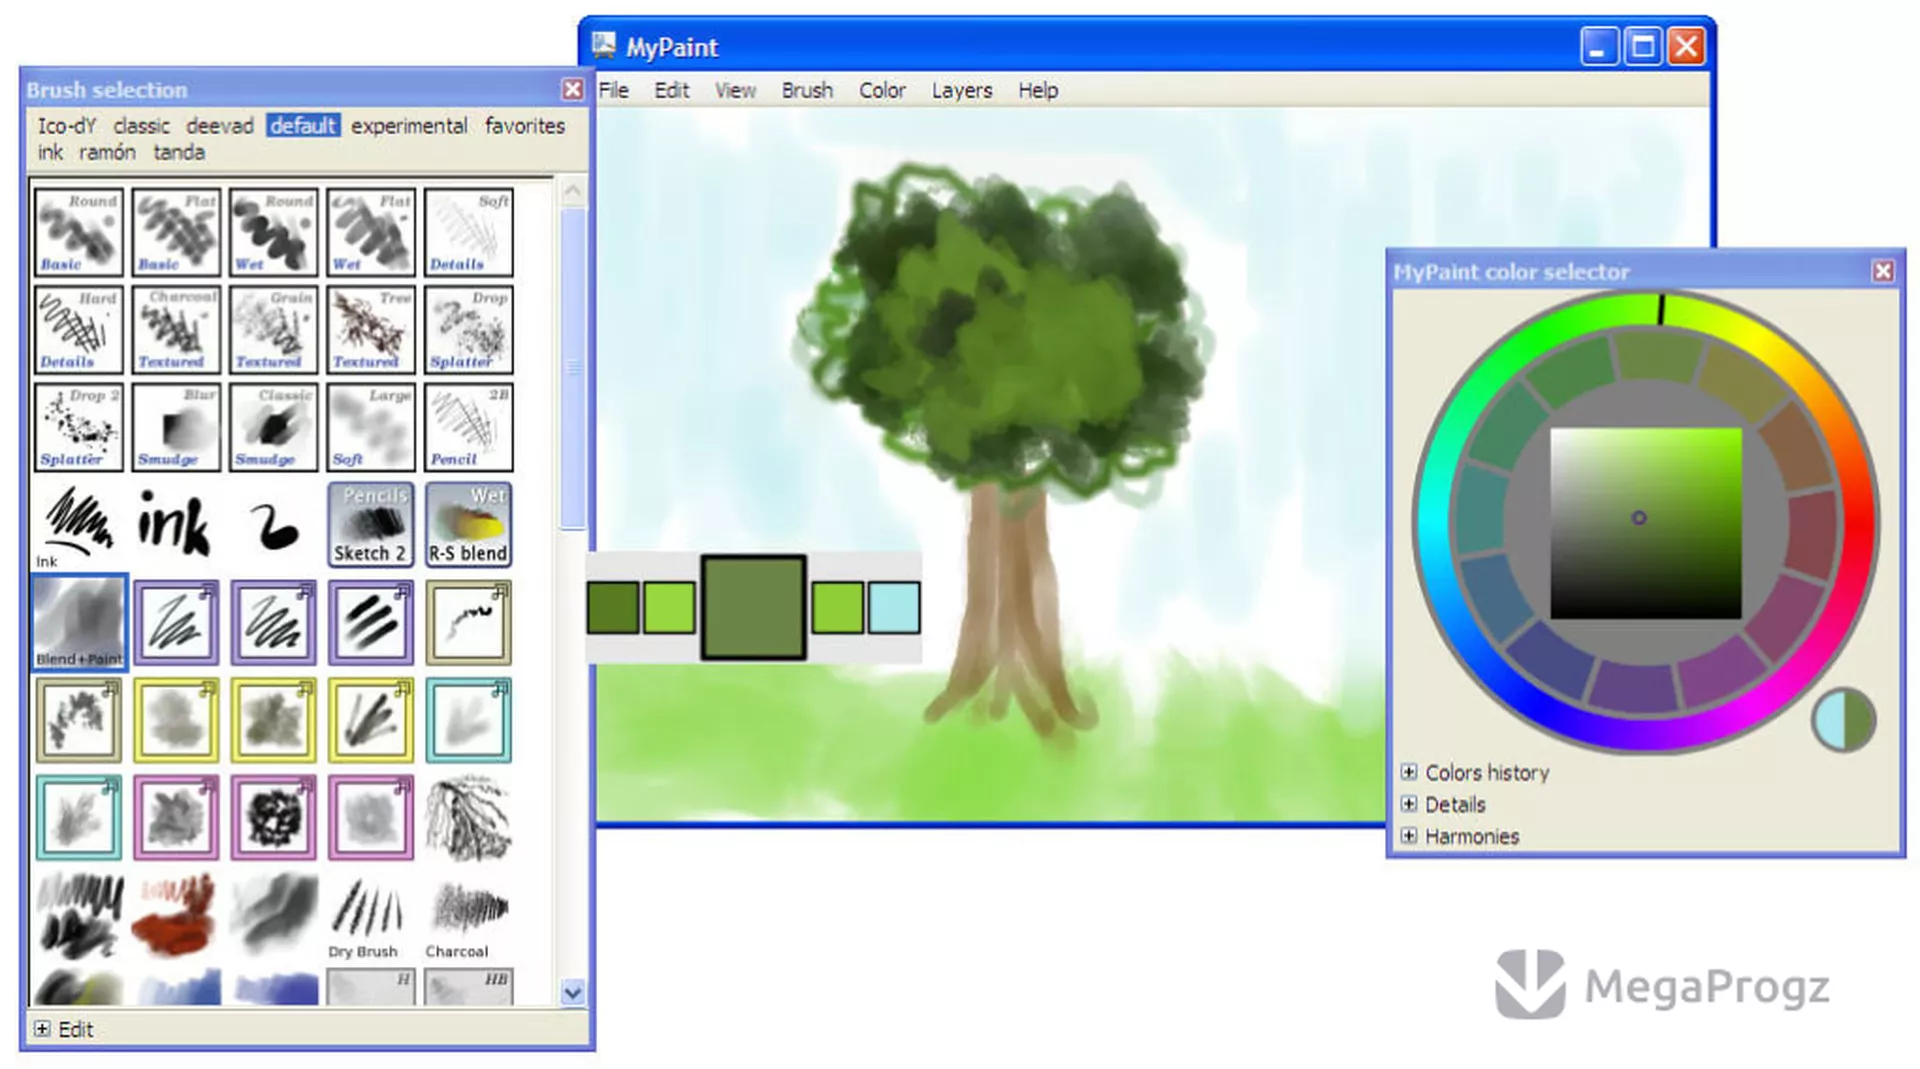1920x1069 pixels.
Task: Click the brush list scroll down arrow
Action: pos(573,993)
